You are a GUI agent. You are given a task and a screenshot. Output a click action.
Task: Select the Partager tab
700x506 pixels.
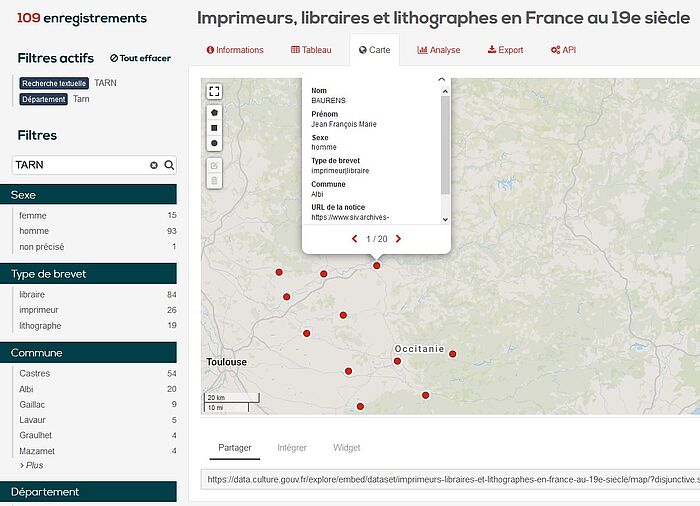(235, 448)
